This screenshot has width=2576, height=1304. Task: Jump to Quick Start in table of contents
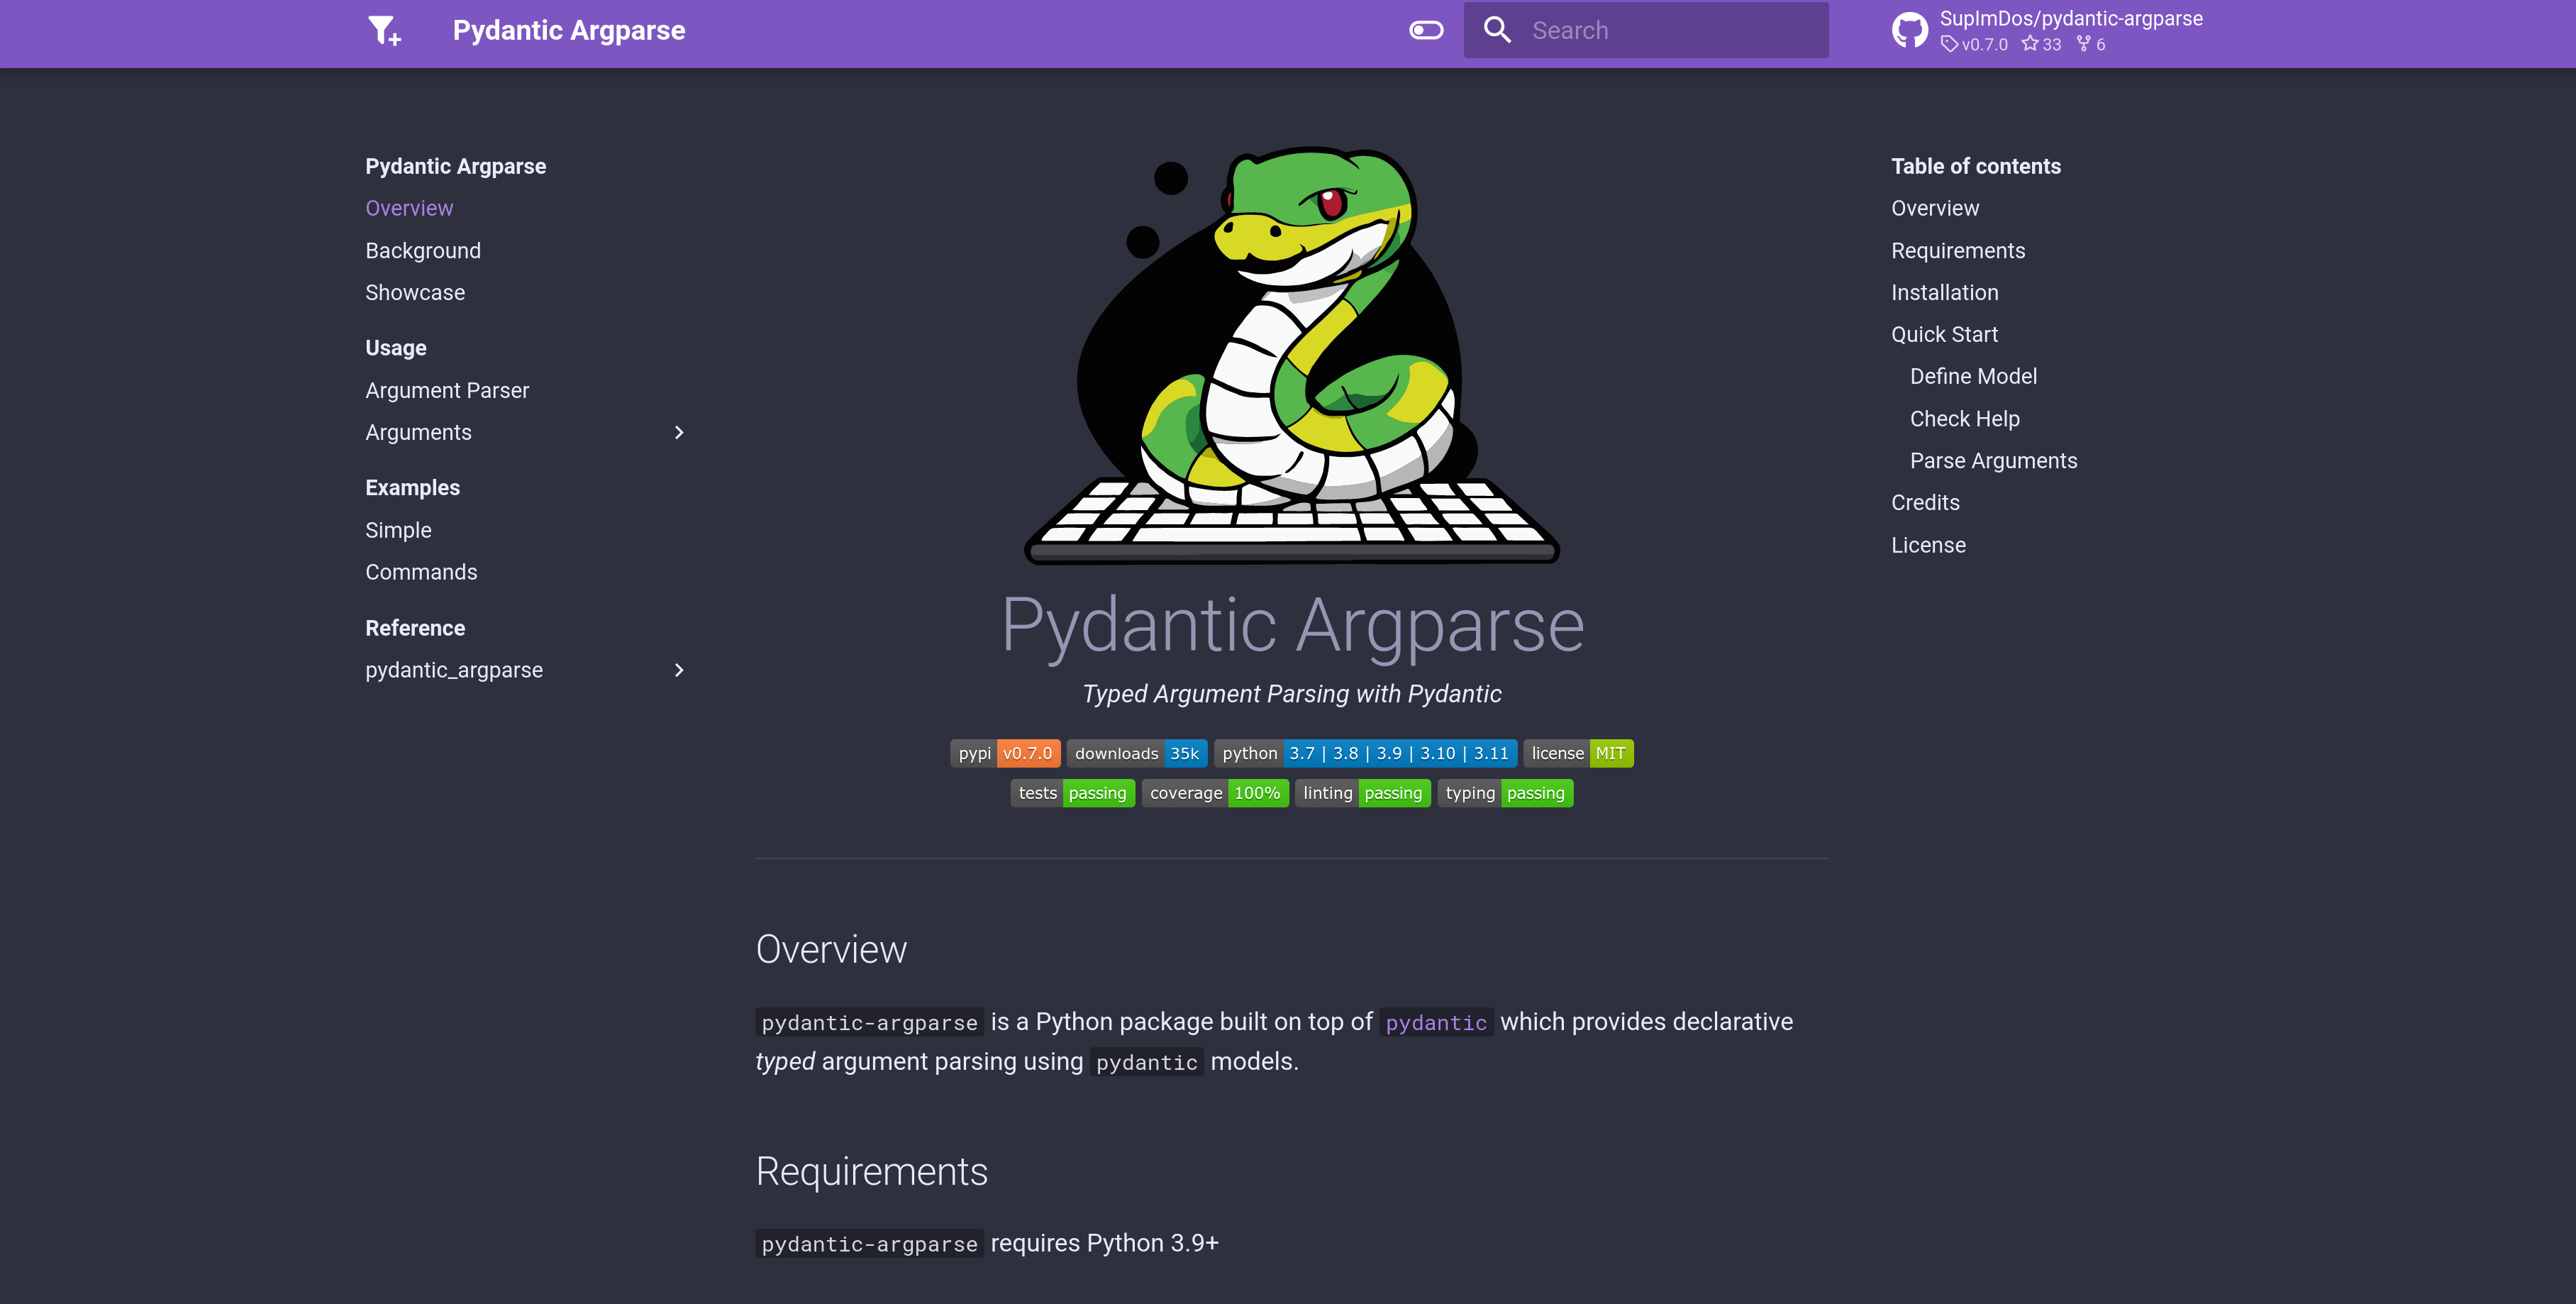[x=1944, y=334]
